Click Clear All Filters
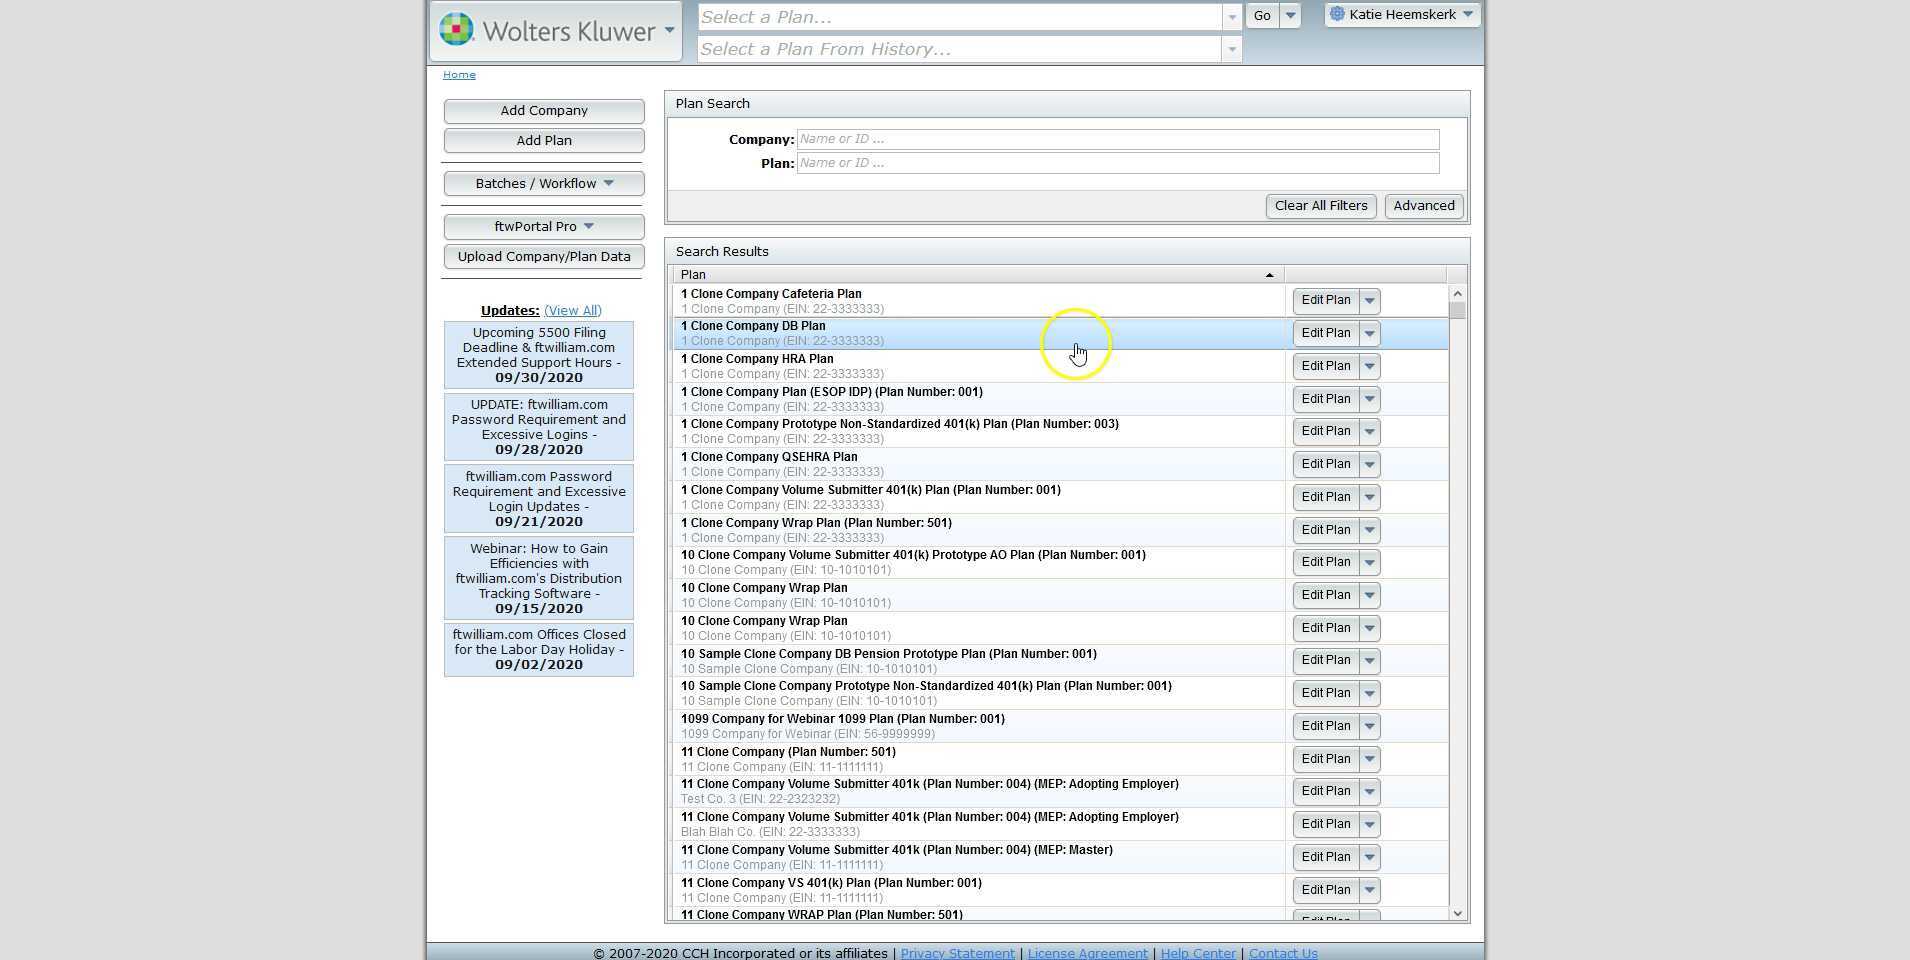The image size is (1910, 960). 1320,205
